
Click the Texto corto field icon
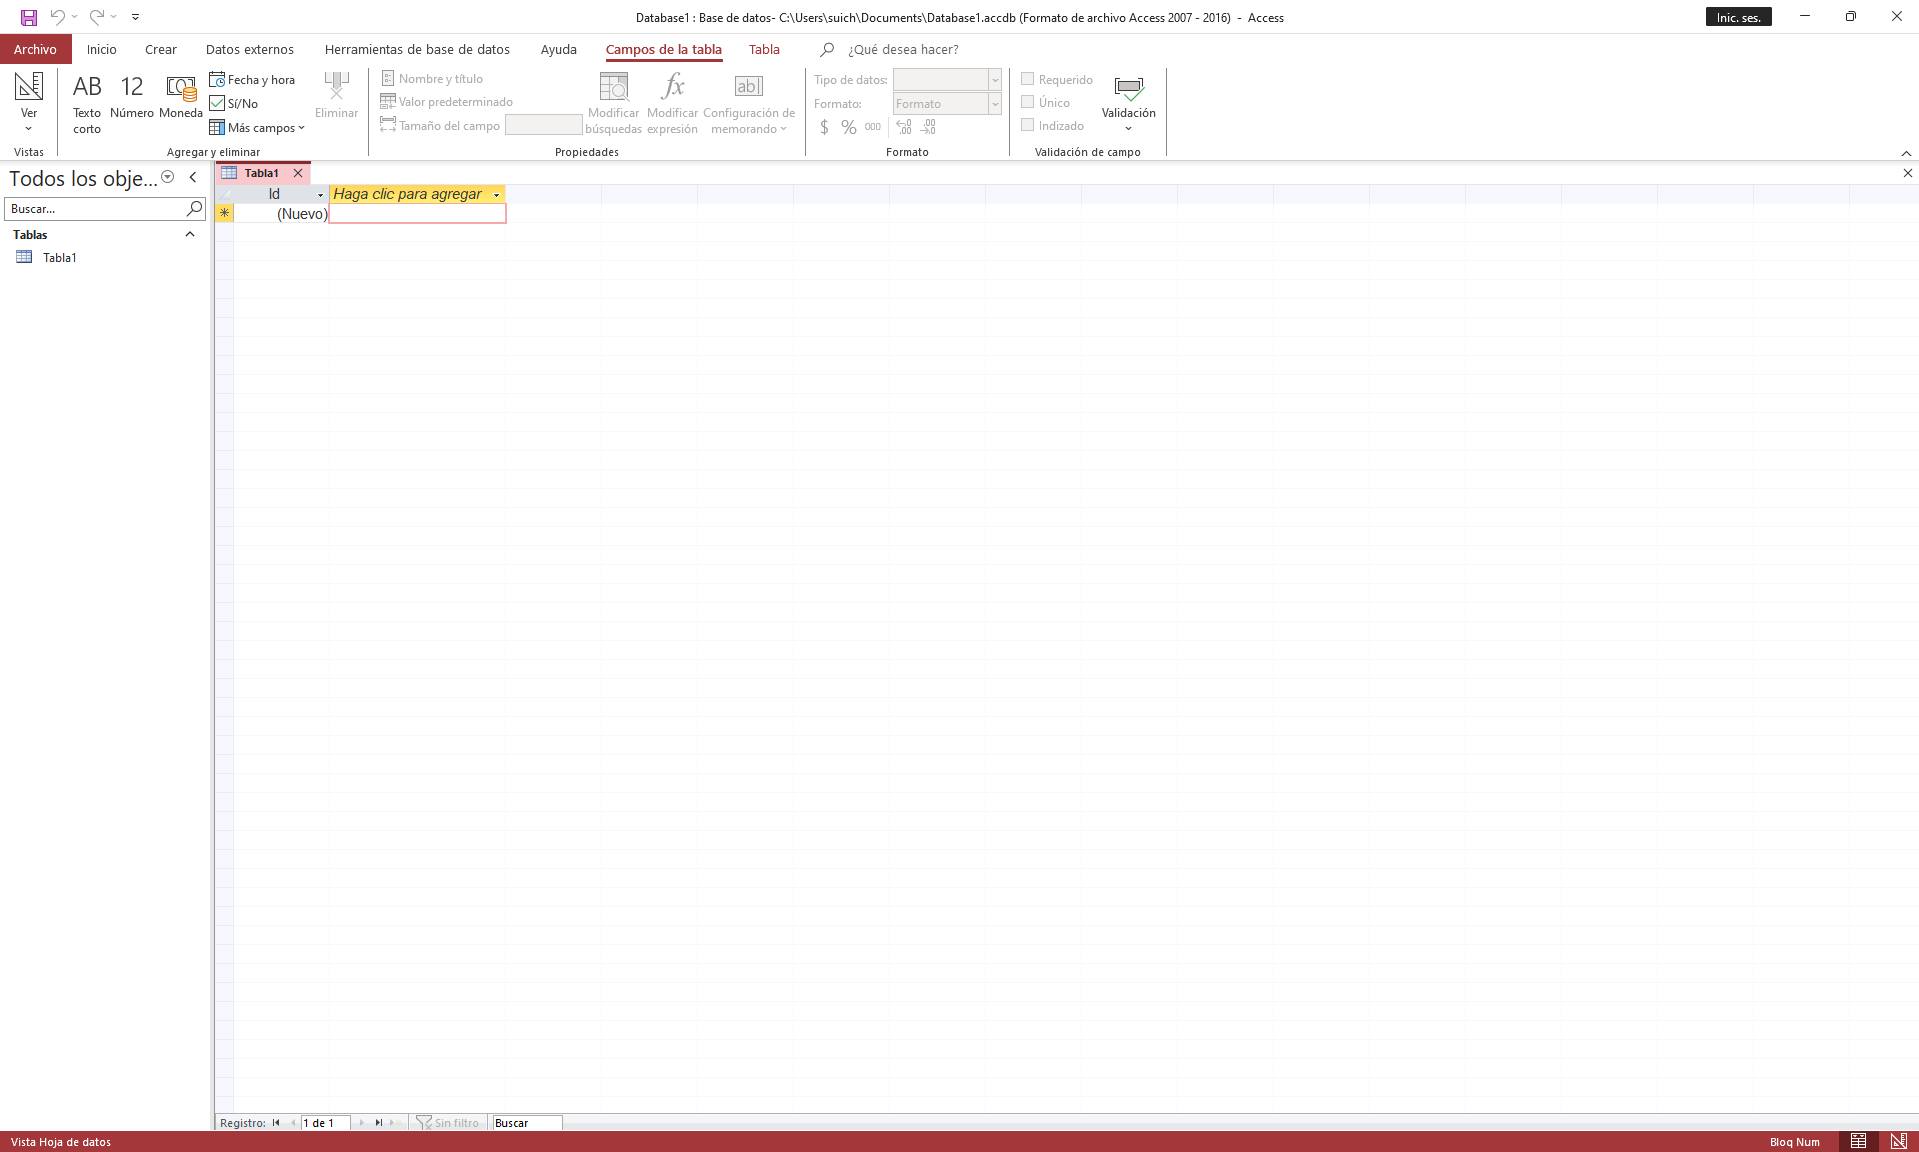click(87, 102)
